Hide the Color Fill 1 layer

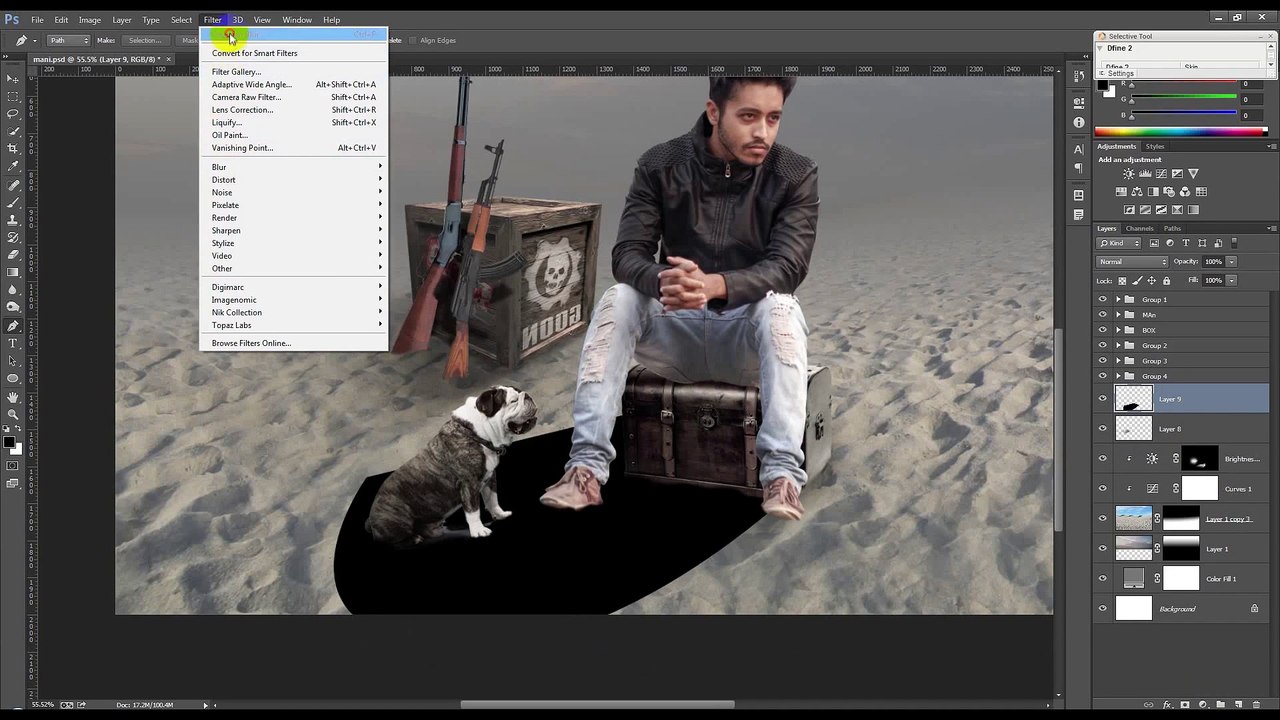click(1103, 579)
